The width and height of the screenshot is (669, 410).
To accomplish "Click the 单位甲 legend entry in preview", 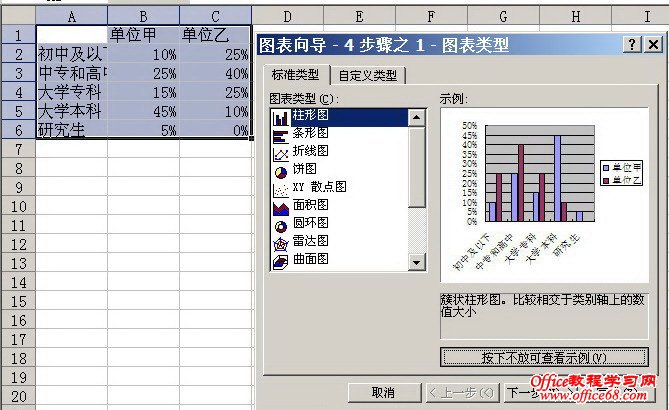I will (622, 167).
